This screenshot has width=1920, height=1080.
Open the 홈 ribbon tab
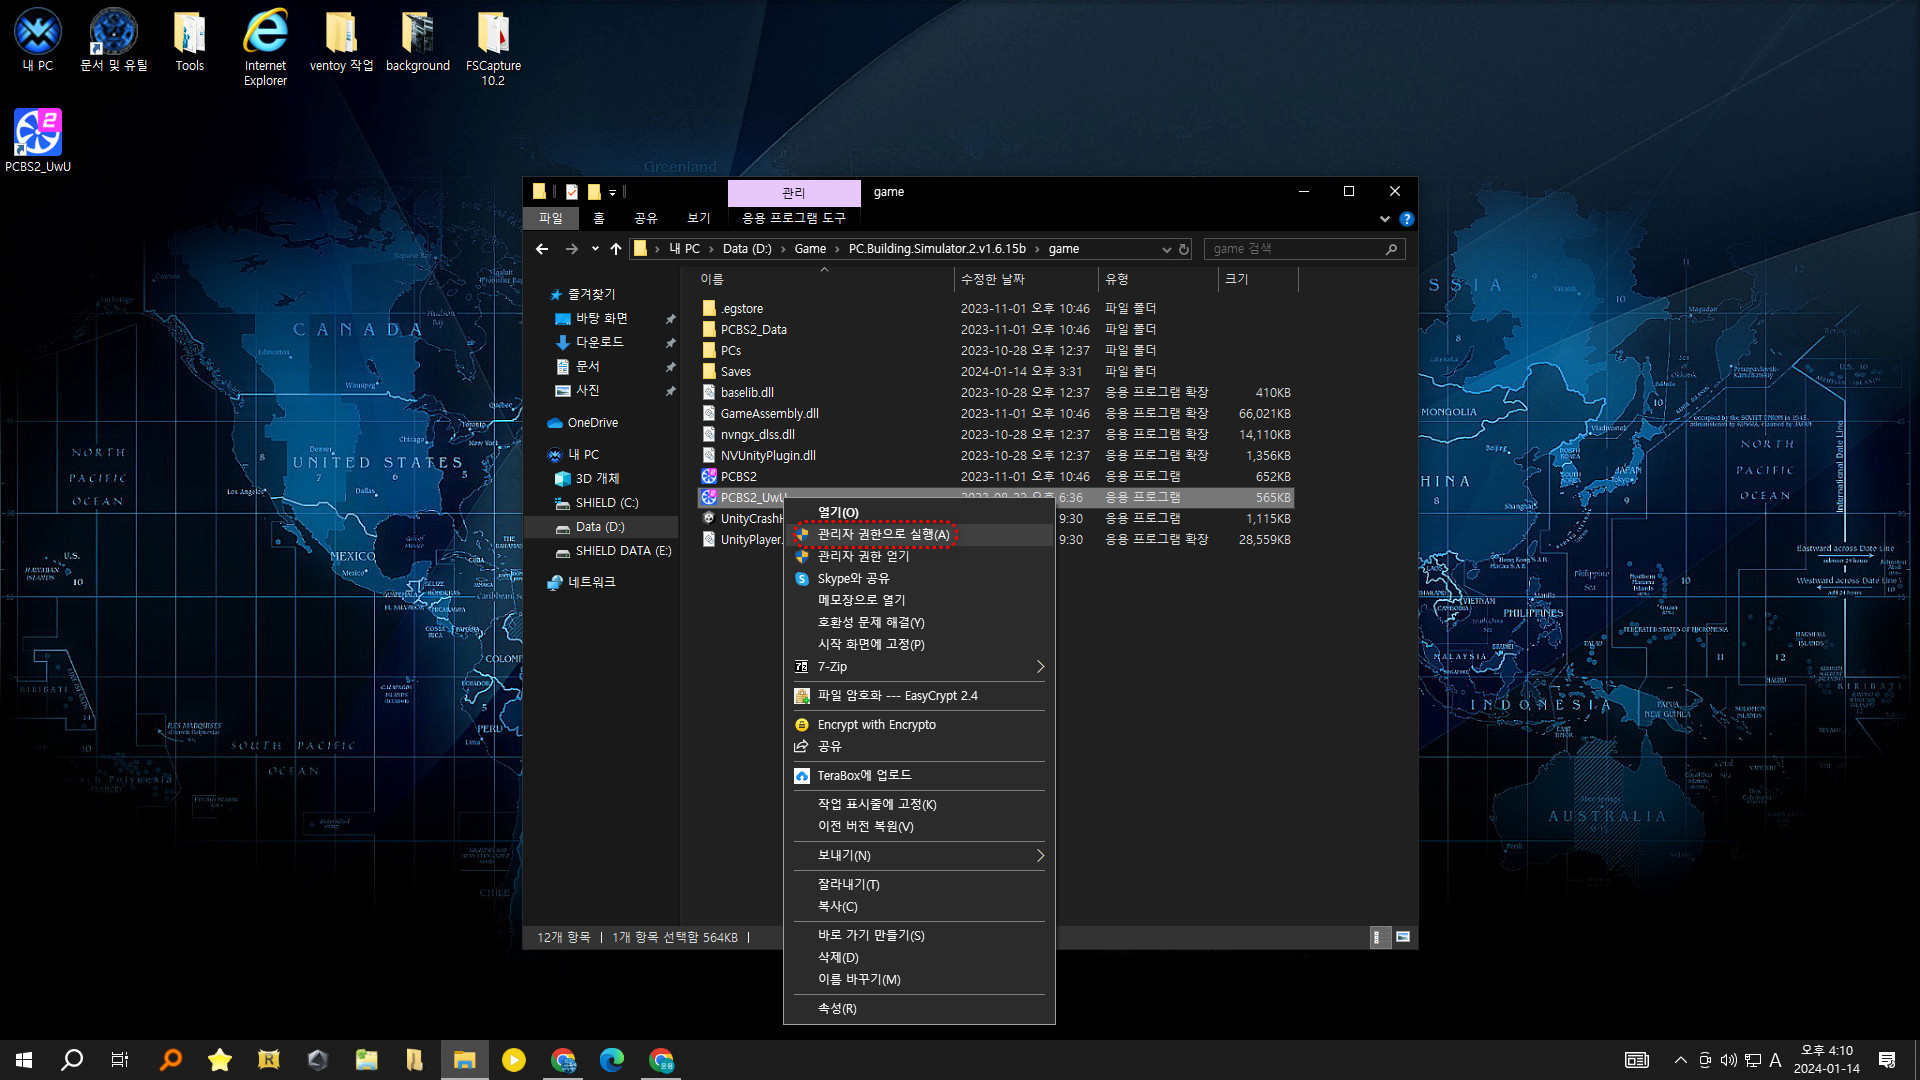click(x=599, y=218)
